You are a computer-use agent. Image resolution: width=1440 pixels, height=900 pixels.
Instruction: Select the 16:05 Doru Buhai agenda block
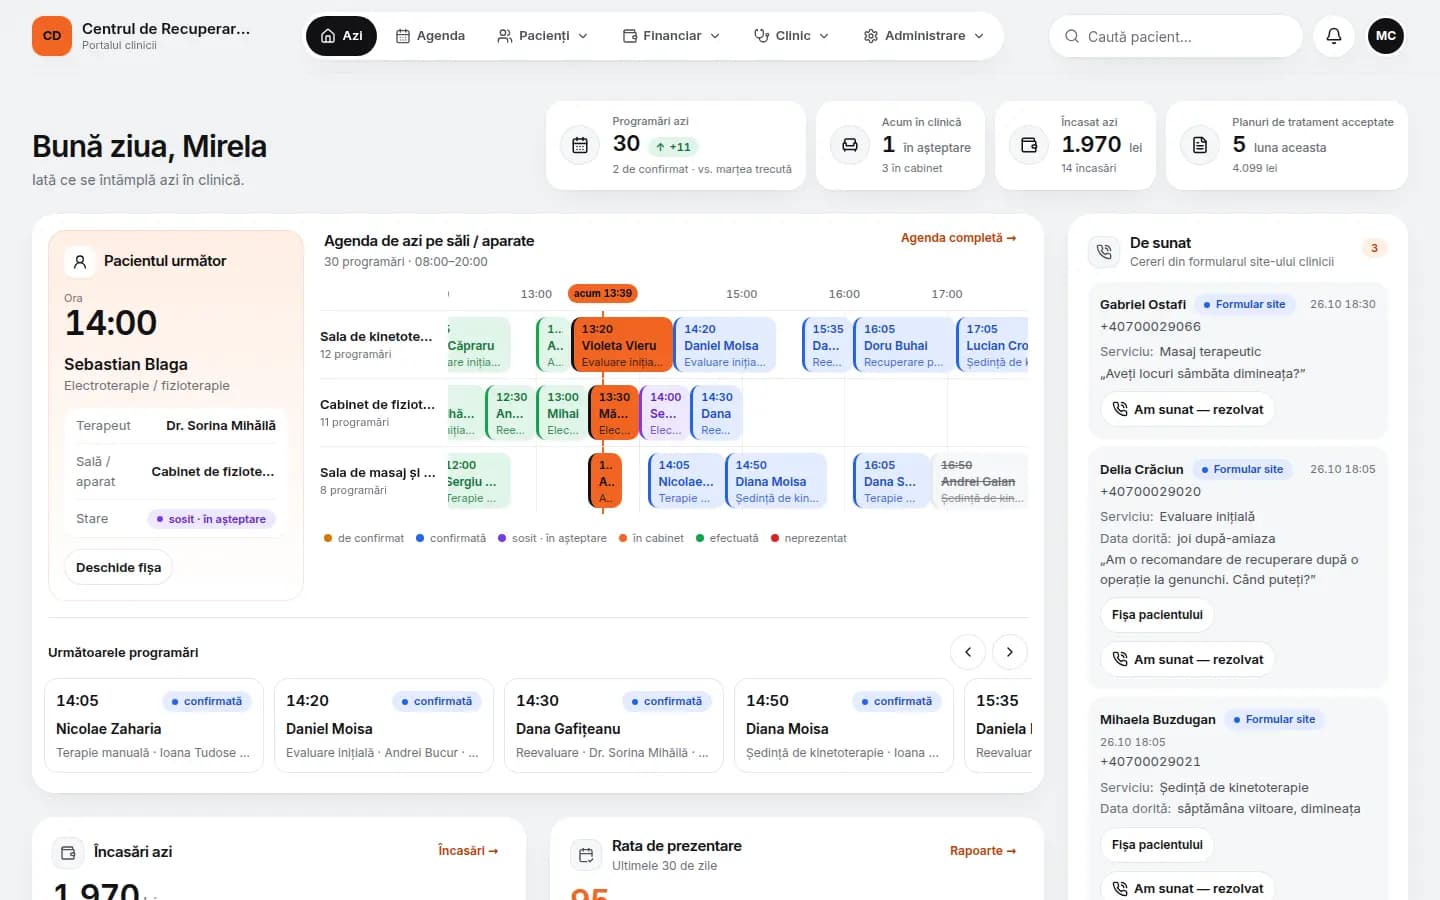[904, 345]
